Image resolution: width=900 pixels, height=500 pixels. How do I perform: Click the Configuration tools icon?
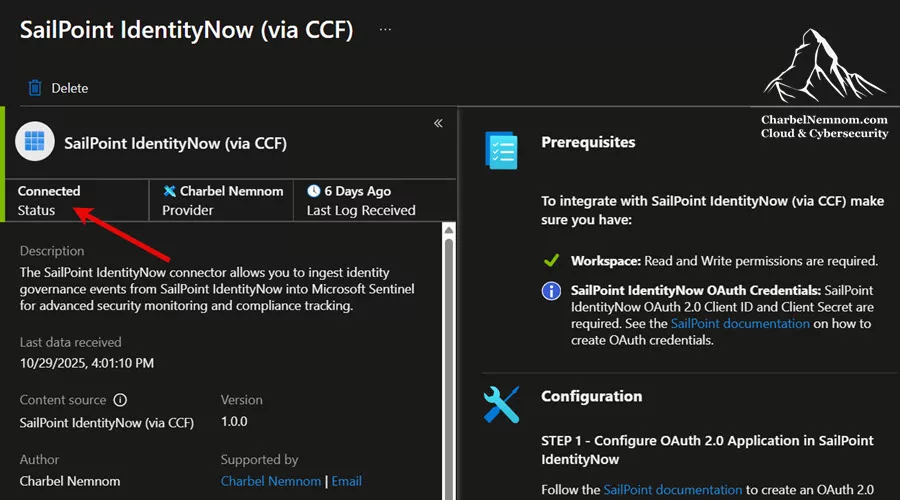(x=501, y=405)
